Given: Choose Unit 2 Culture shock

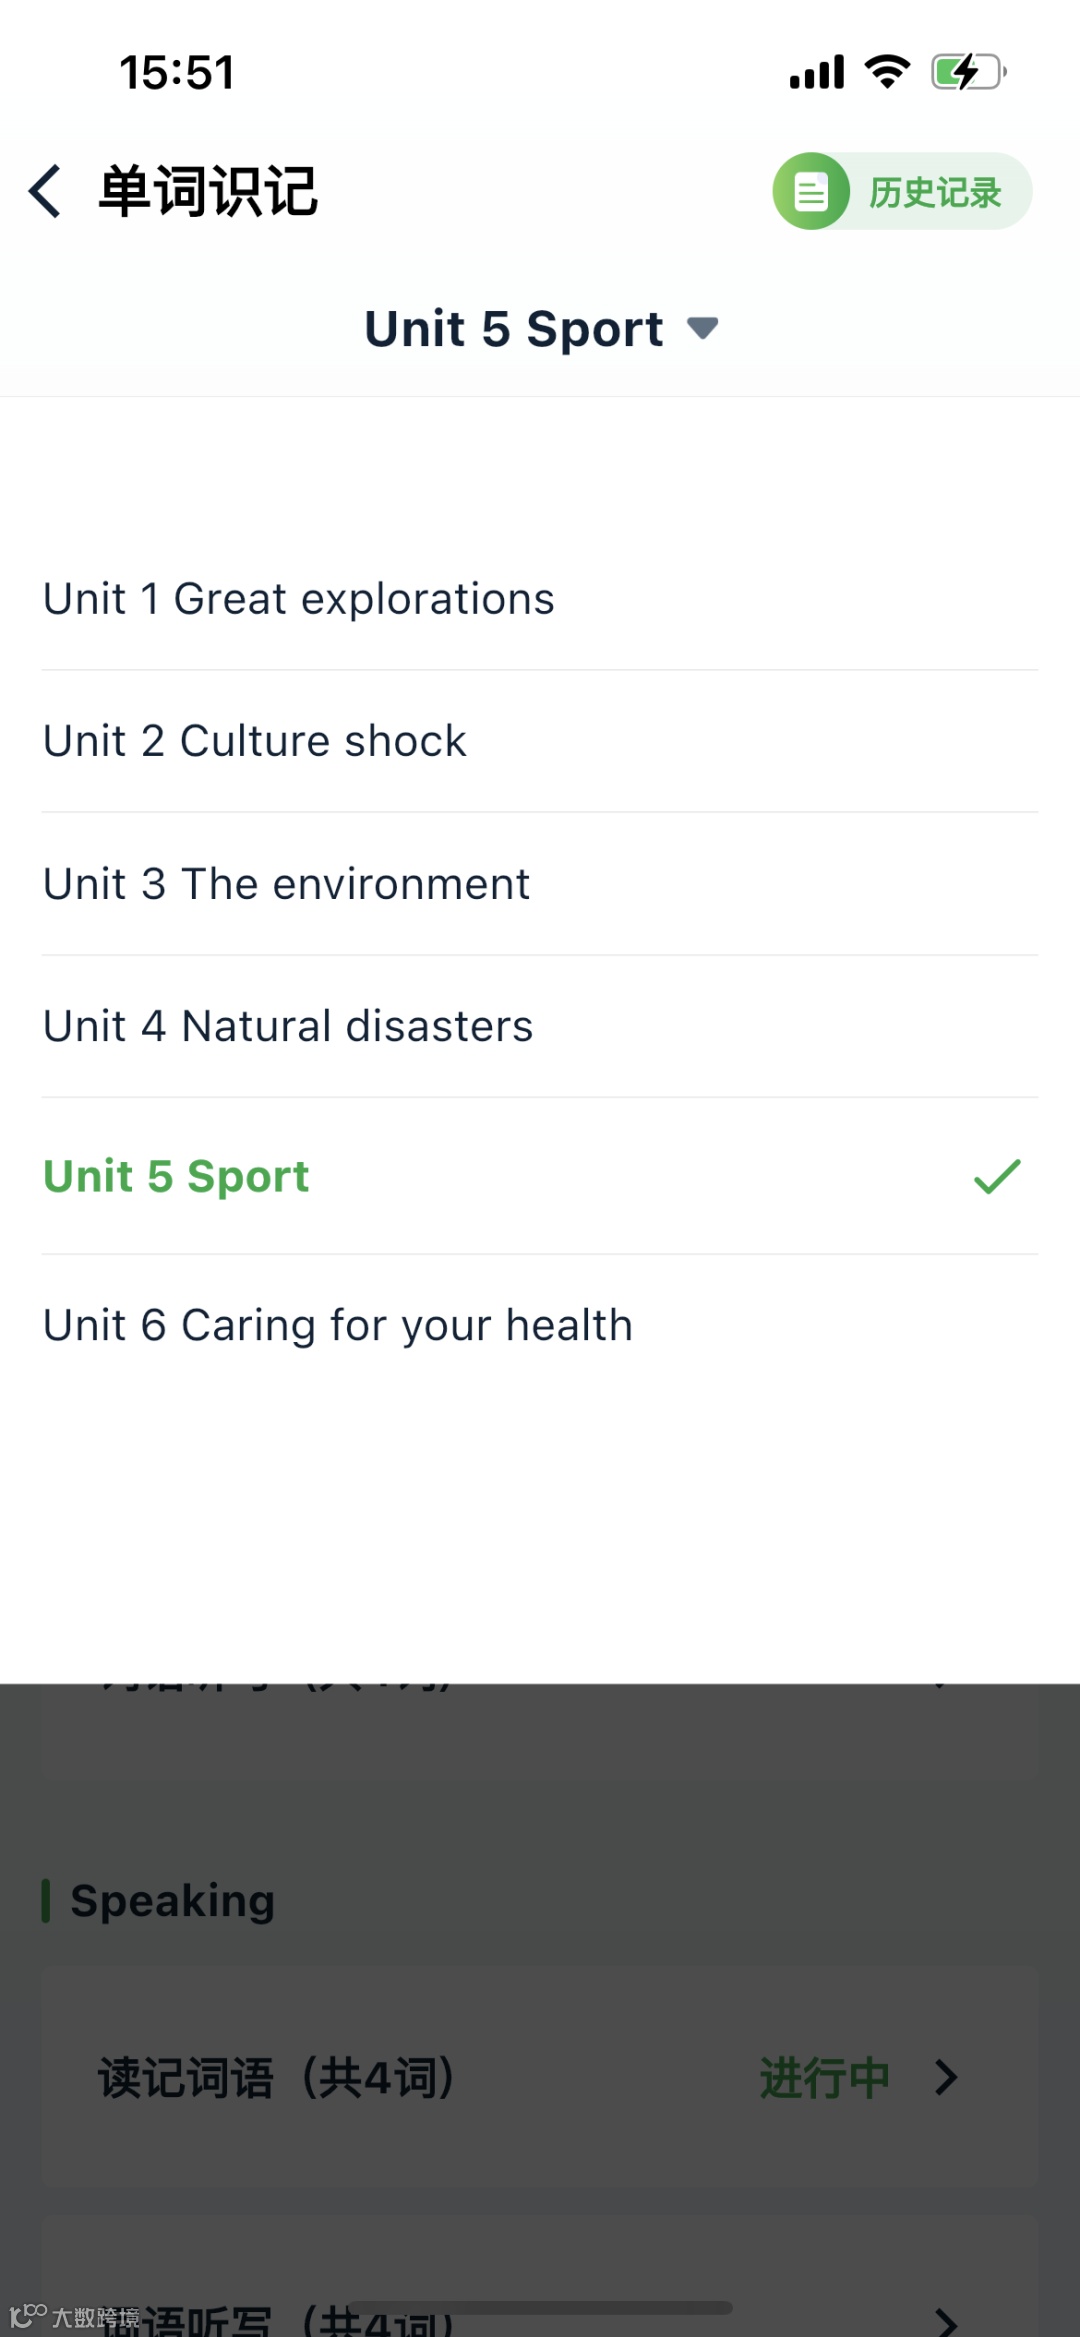Looking at the screenshot, I should pyautogui.click(x=254, y=741).
